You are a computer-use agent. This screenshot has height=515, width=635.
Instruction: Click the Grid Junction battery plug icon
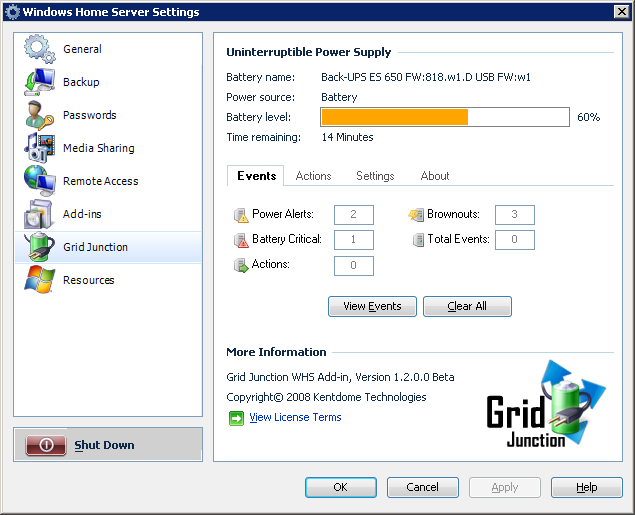39,247
